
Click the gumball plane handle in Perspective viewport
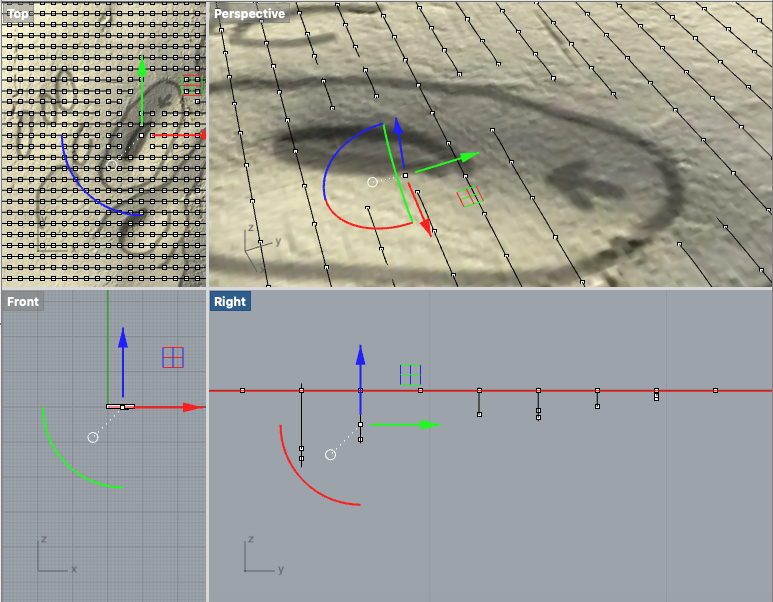tap(470, 196)
